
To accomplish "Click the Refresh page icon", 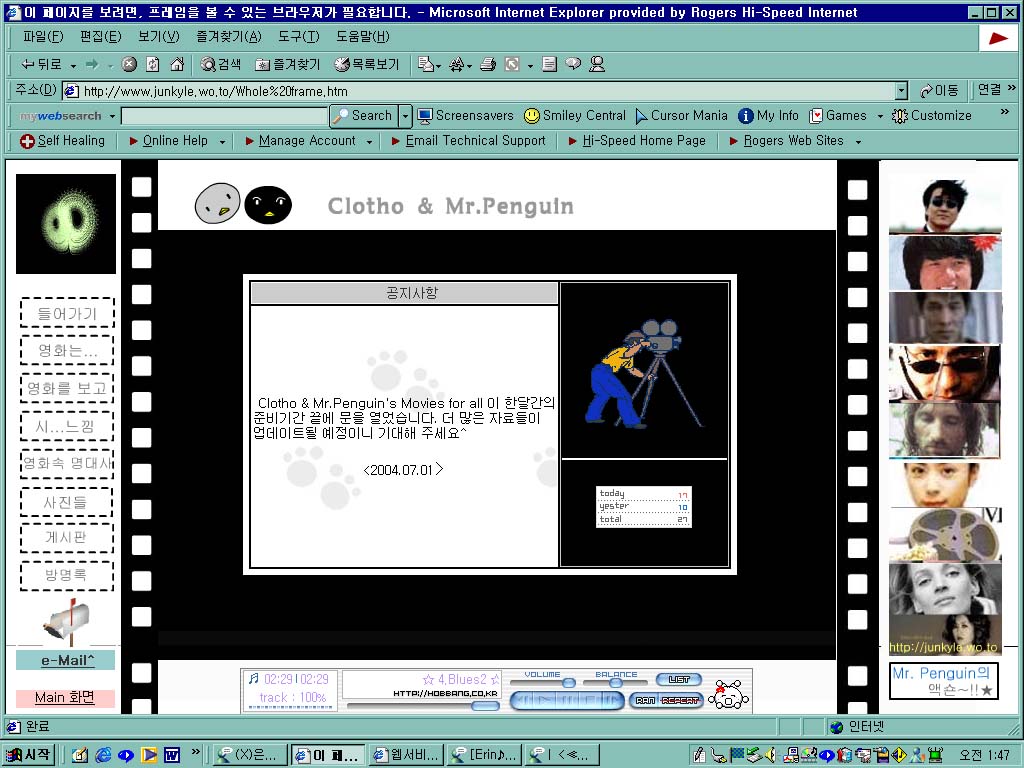I will point(153,64).
